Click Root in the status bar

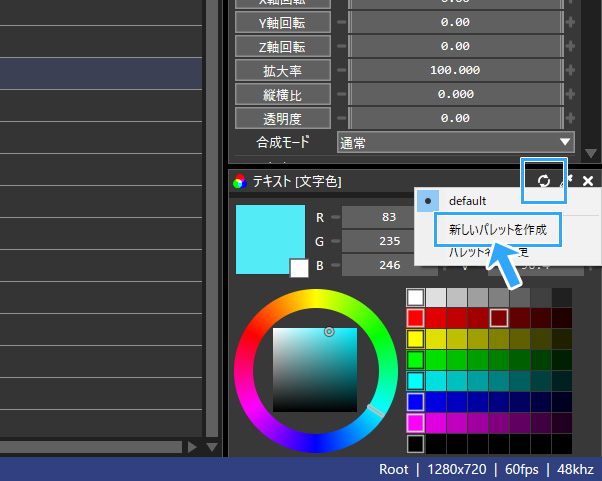click(394, 469)
